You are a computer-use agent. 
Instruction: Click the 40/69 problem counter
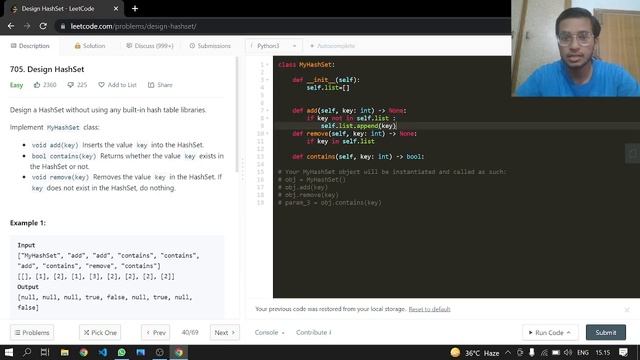[190, 333]
